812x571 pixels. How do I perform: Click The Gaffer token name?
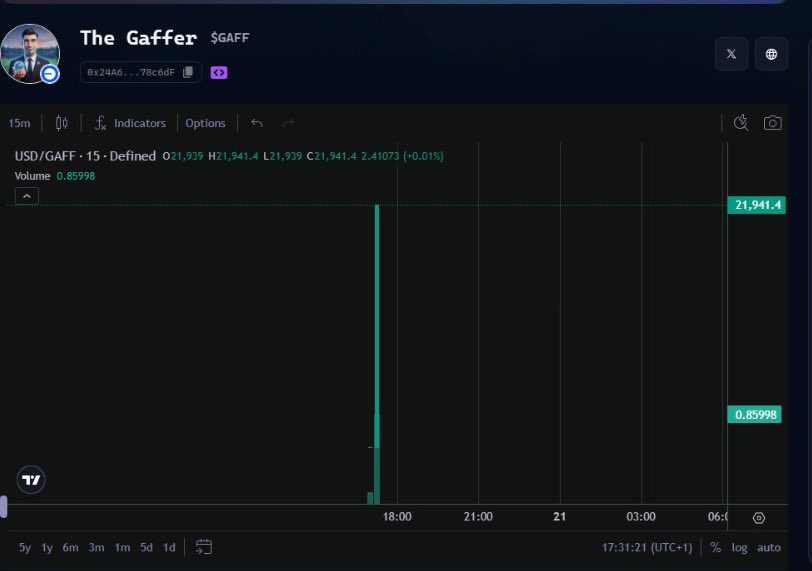click(139, 38)
